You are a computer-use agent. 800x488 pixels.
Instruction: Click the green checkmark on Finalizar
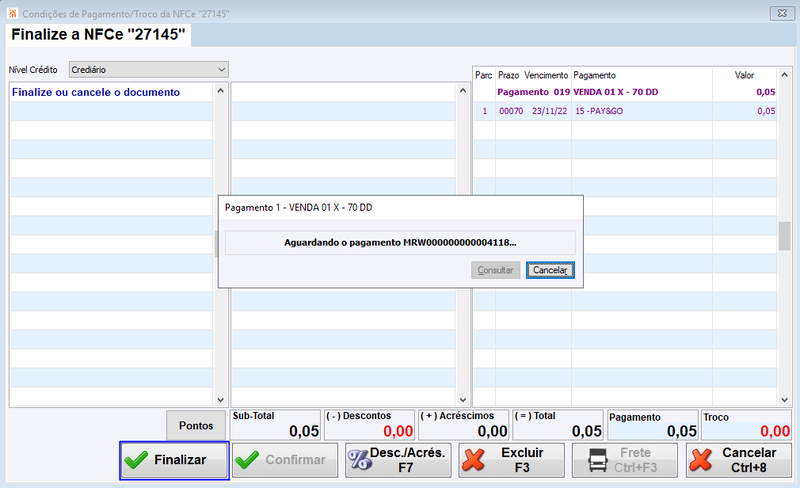click(x=136, y=460)
